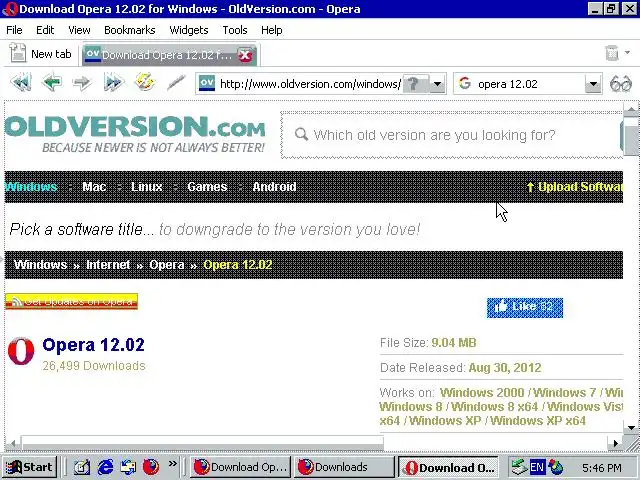Click the Show Desktop quick launch icon
This screenshot has height=480, width=640.
tap(82, 467)
